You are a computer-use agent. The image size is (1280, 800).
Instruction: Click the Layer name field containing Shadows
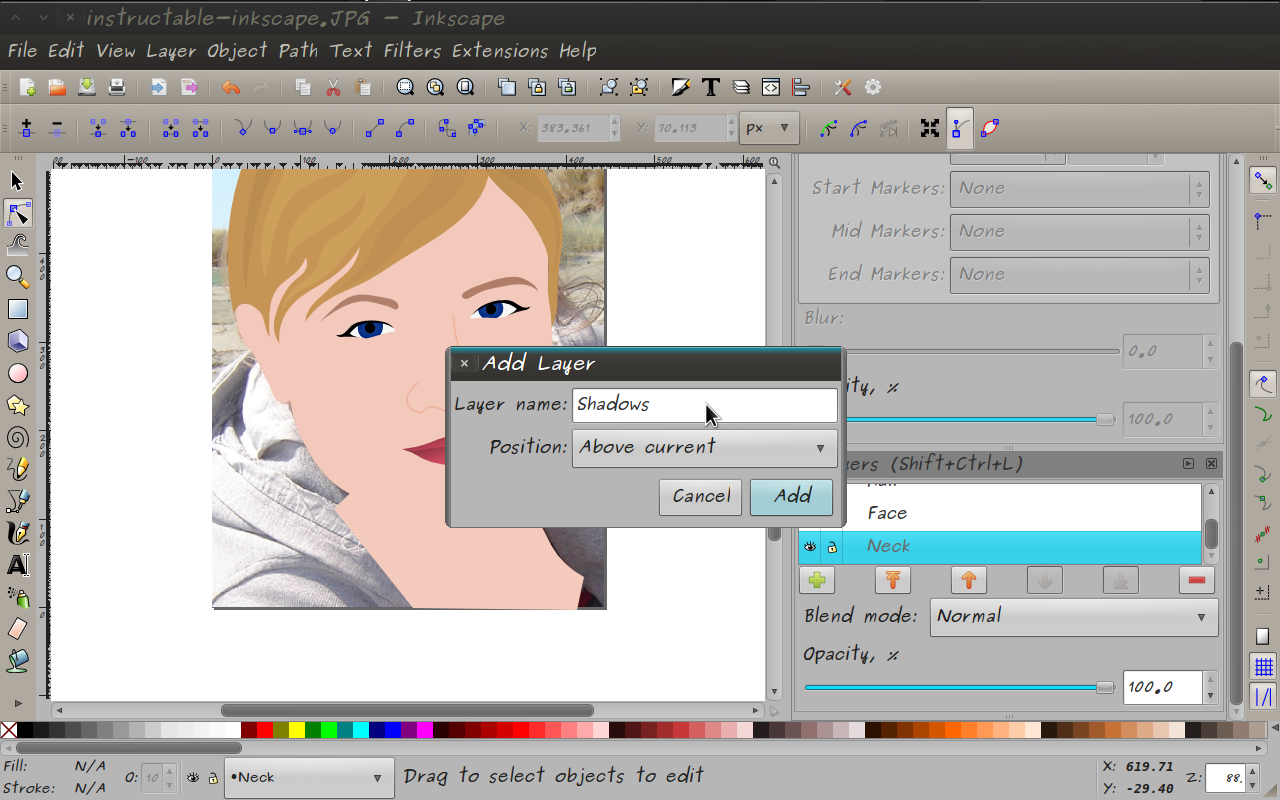[x=704, y=404]
